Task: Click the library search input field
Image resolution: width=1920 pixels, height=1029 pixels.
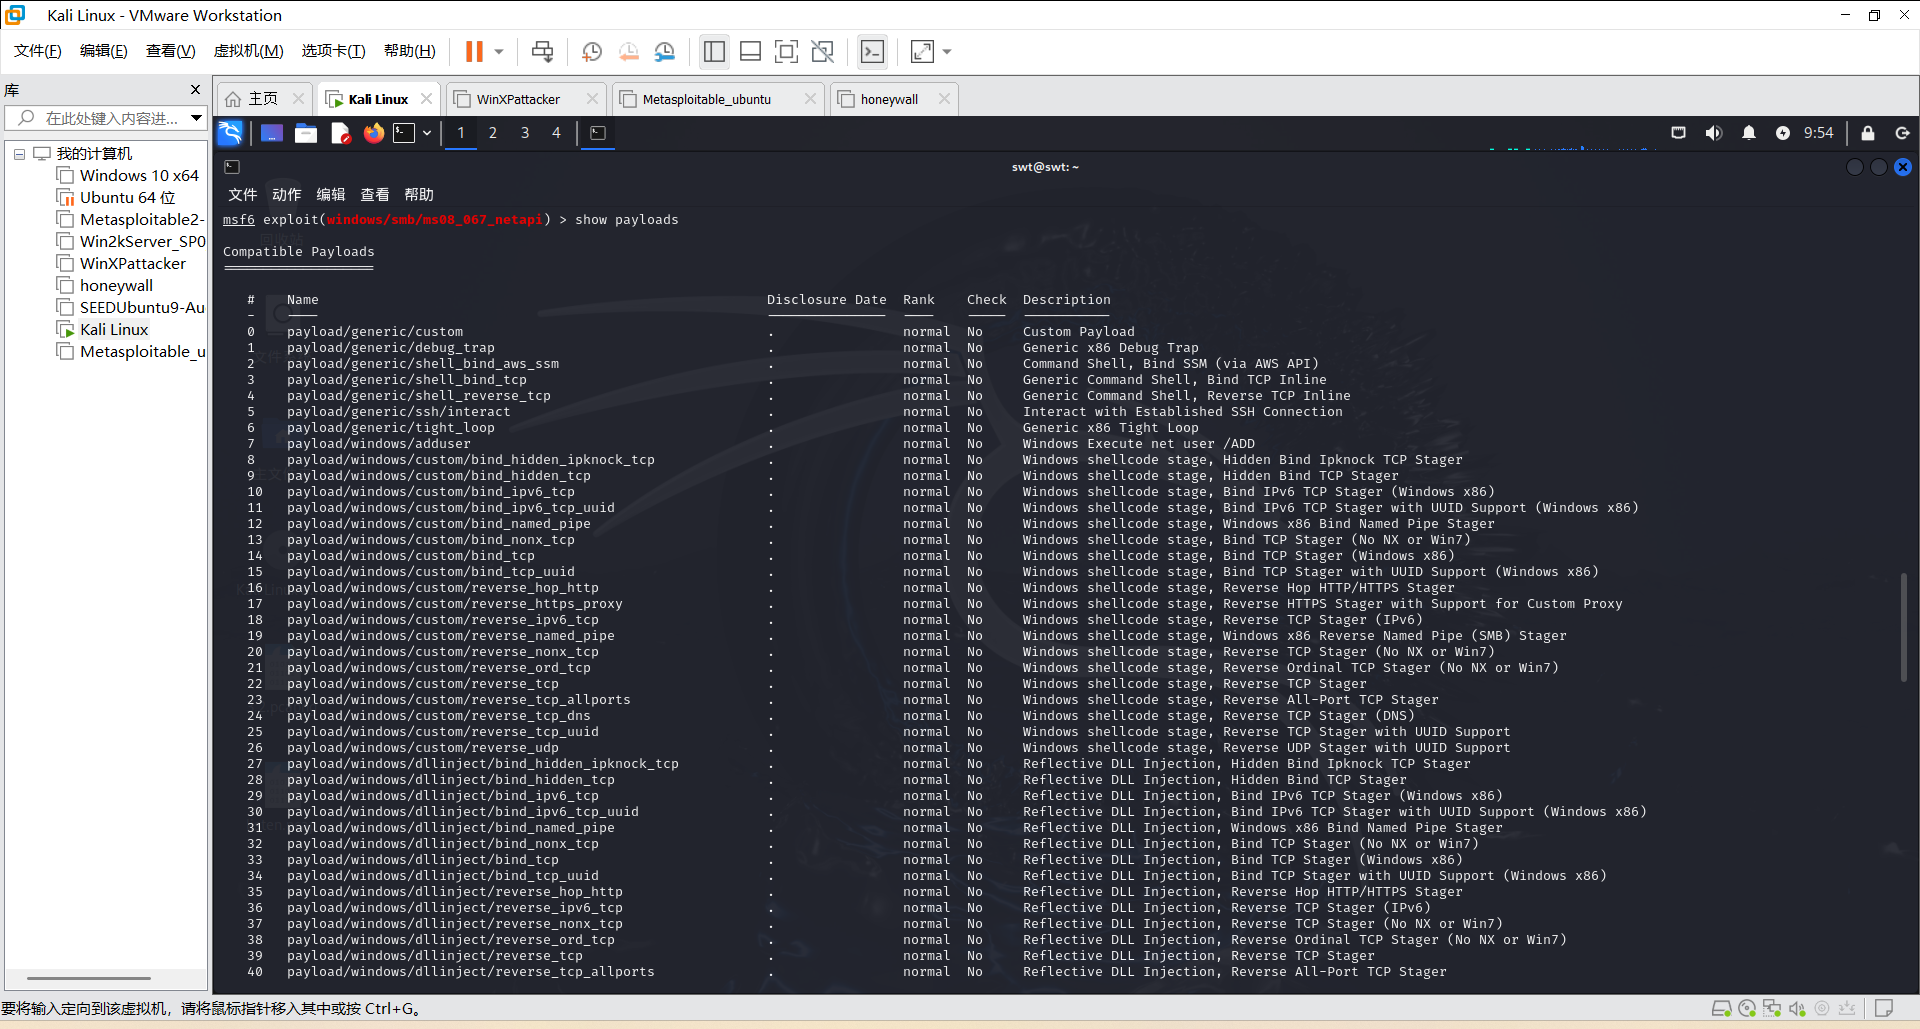Action: [x=110, y=118]
